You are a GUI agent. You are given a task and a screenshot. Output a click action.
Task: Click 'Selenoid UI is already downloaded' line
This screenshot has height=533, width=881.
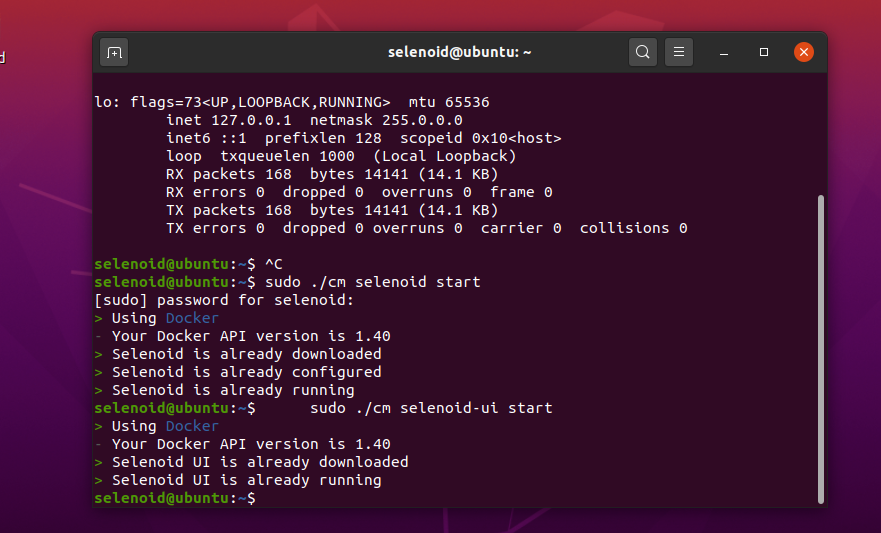point(251,462)
